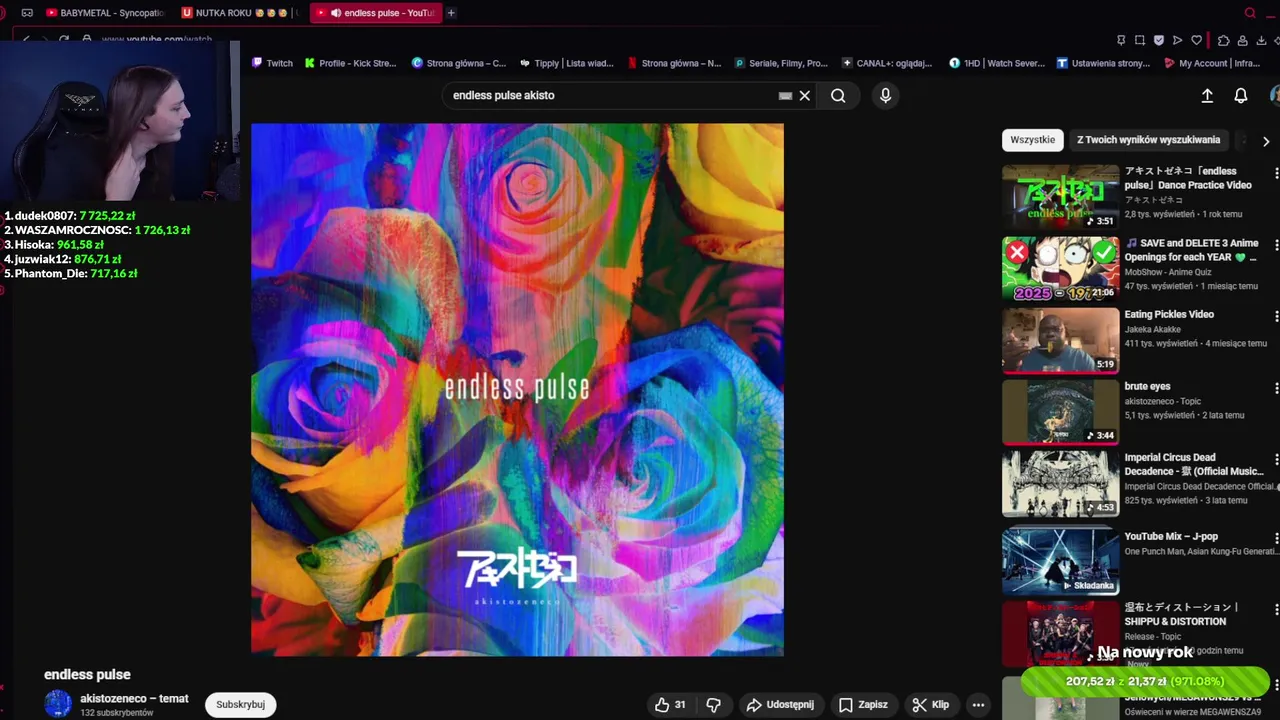The height and width of the screenshot is (720, 1280).
Task: Open menu for the YouTube Mix J-pop
Action: point(1276,538)
